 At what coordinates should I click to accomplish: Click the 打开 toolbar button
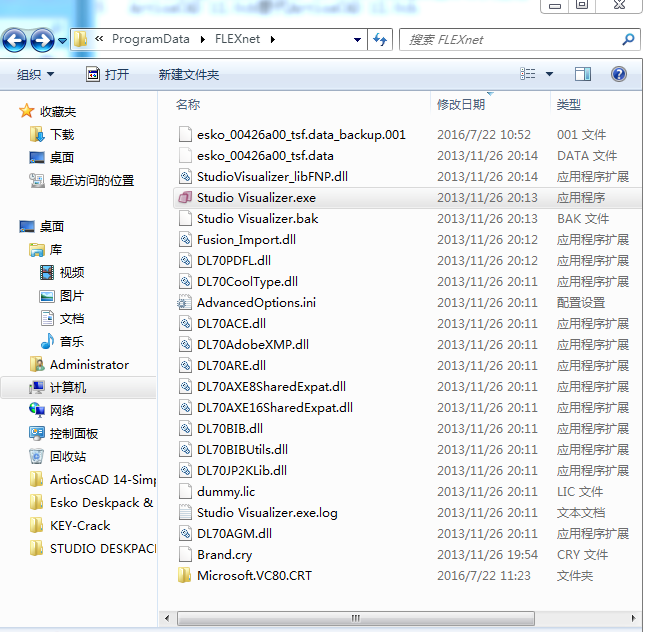click(x=108, y=75)
